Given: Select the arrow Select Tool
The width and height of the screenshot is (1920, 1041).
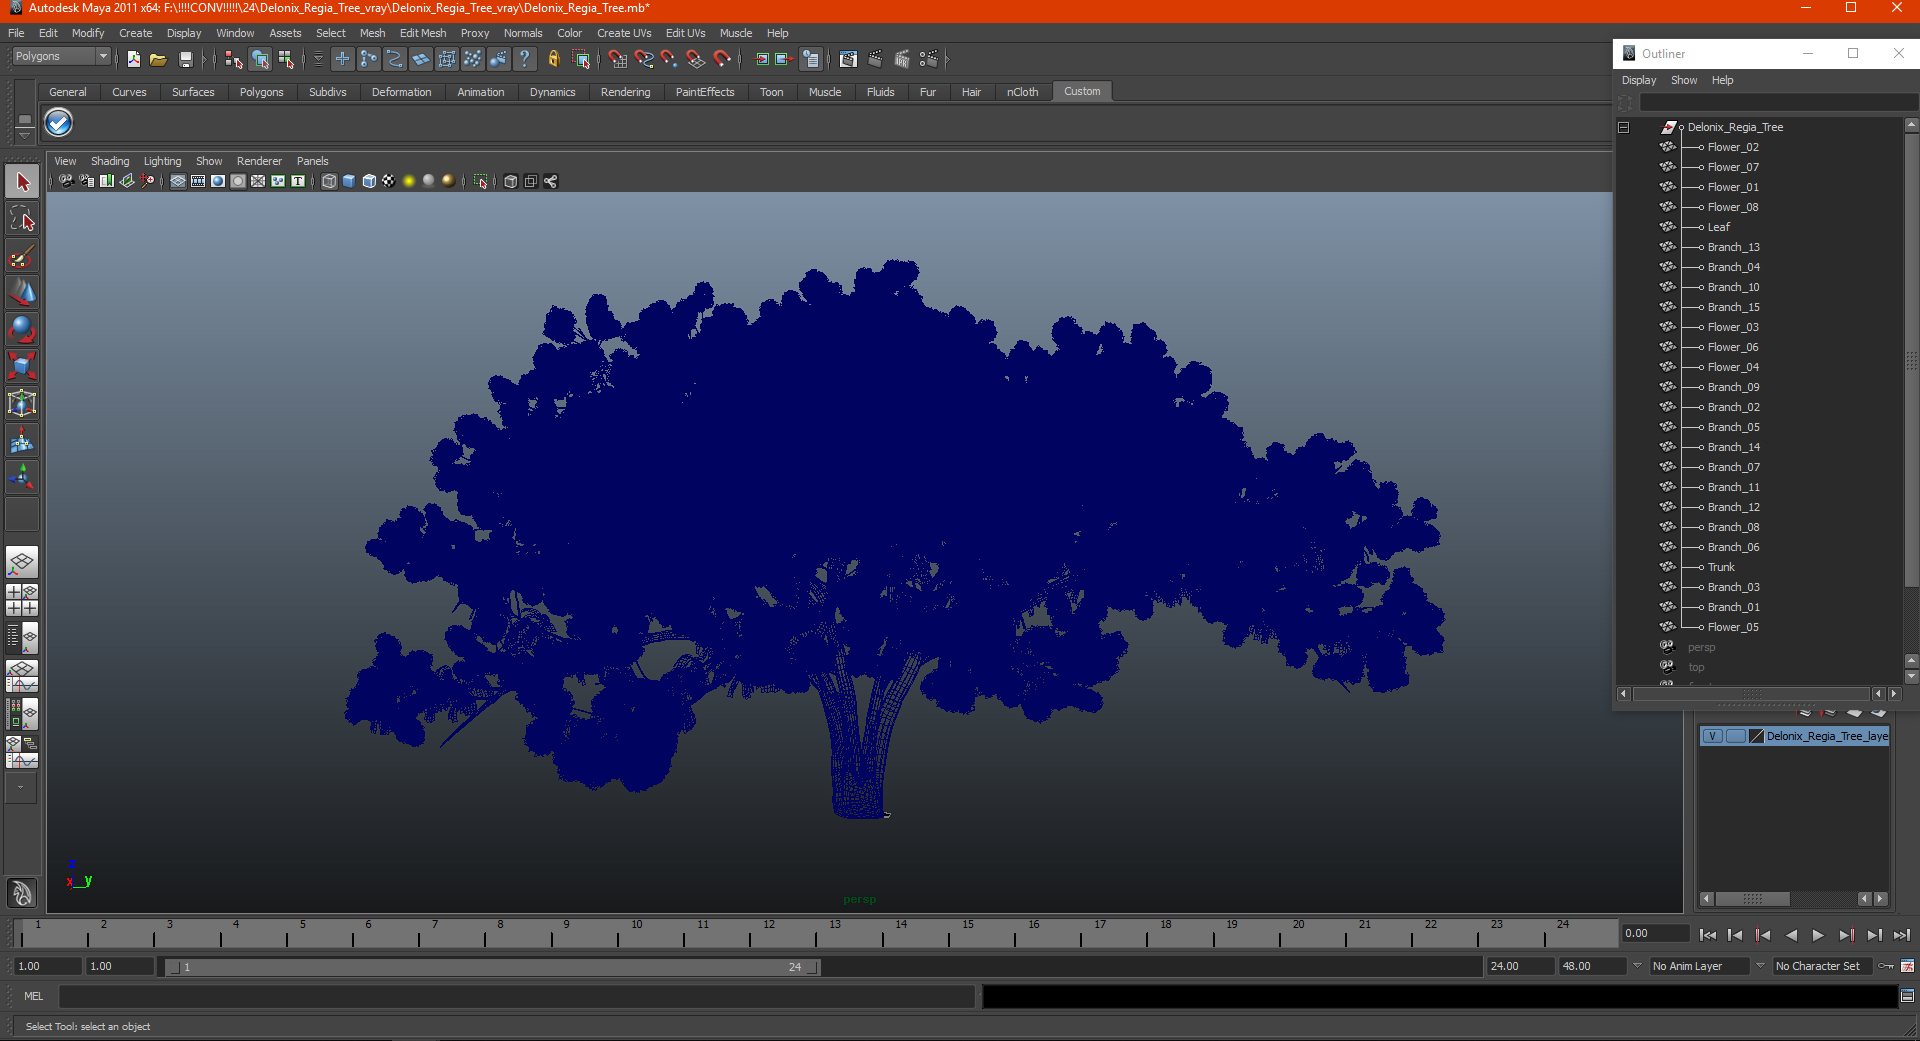Looking at the screenshot, I should pyautogui.click(x=22, y=182).
